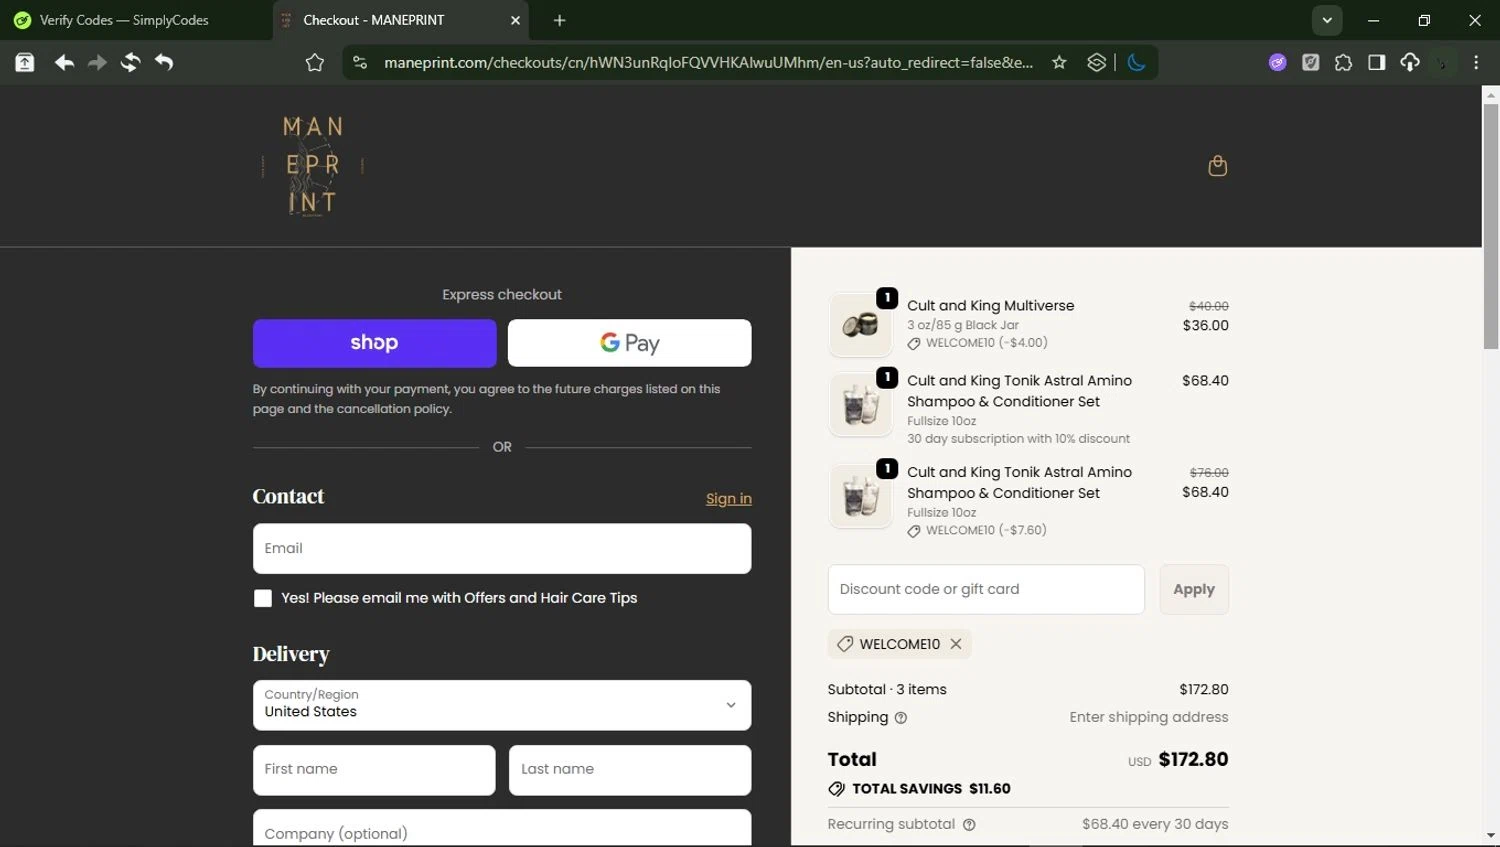Viewport: 1500px width, 847px height.
Task: Click the discount code or gift card field
Action: click(x=986, y=589)
